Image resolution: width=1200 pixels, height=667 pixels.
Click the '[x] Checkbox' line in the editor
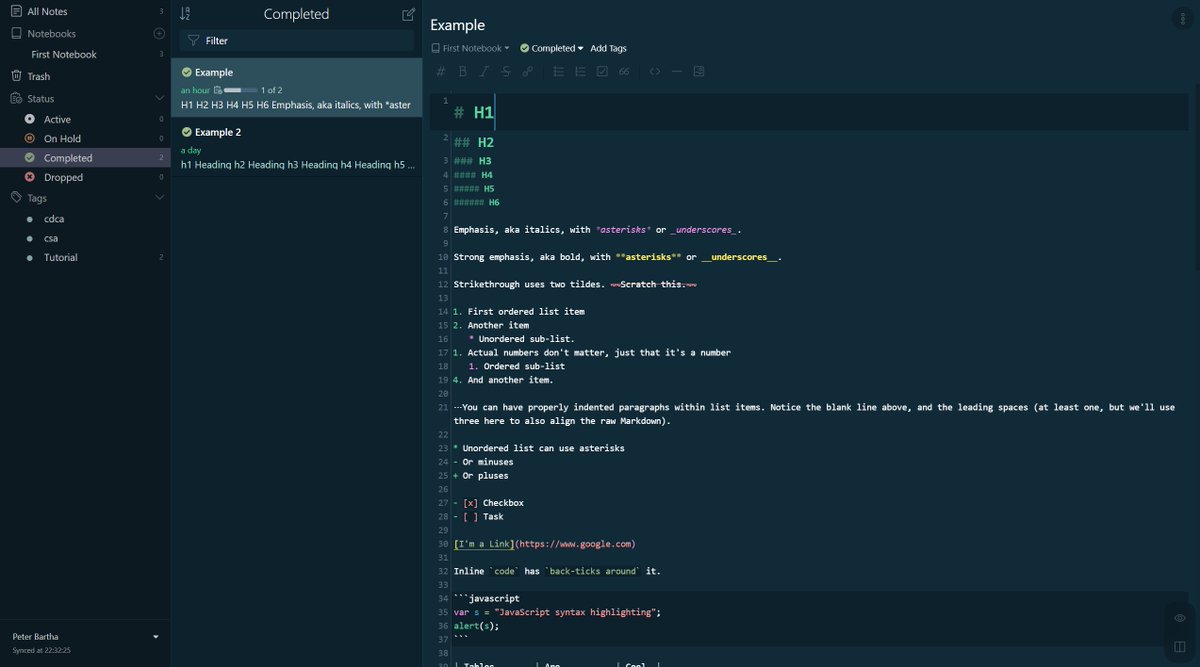[x=489, y=503]
